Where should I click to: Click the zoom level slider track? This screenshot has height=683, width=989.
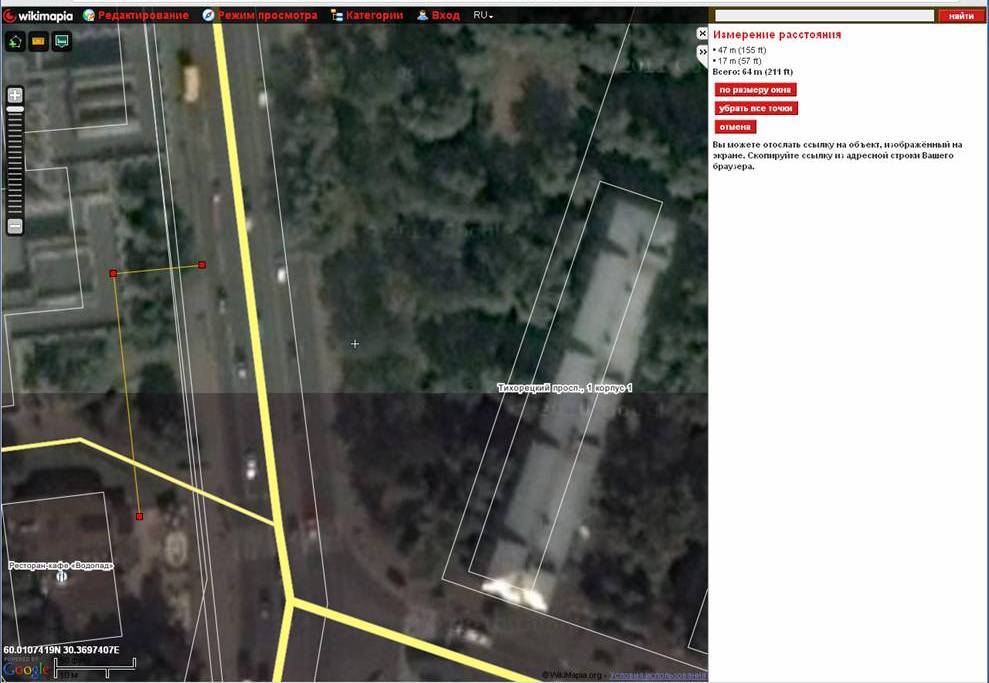(15, 160)
